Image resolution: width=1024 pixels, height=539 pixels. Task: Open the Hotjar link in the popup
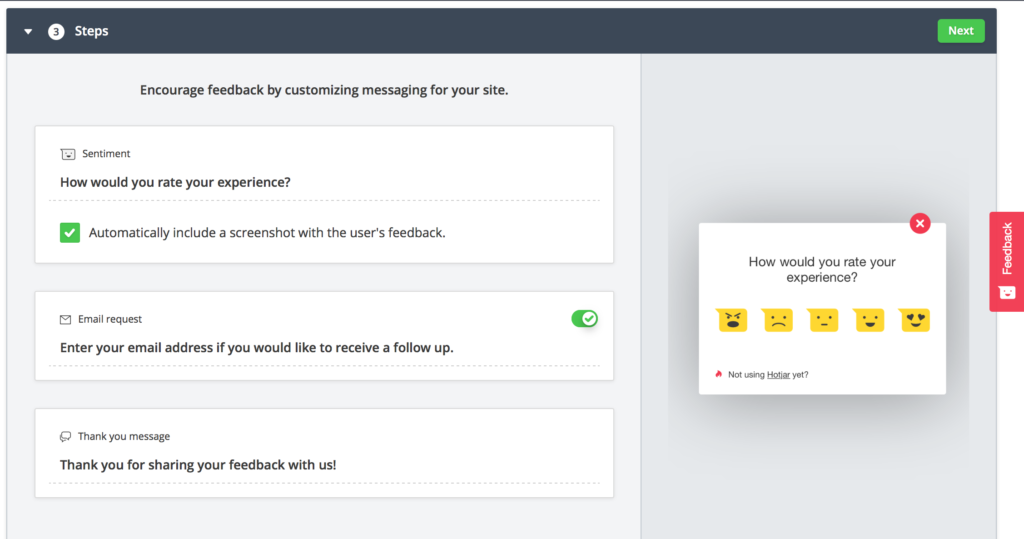pyautogui.click(x=779, y=375)
